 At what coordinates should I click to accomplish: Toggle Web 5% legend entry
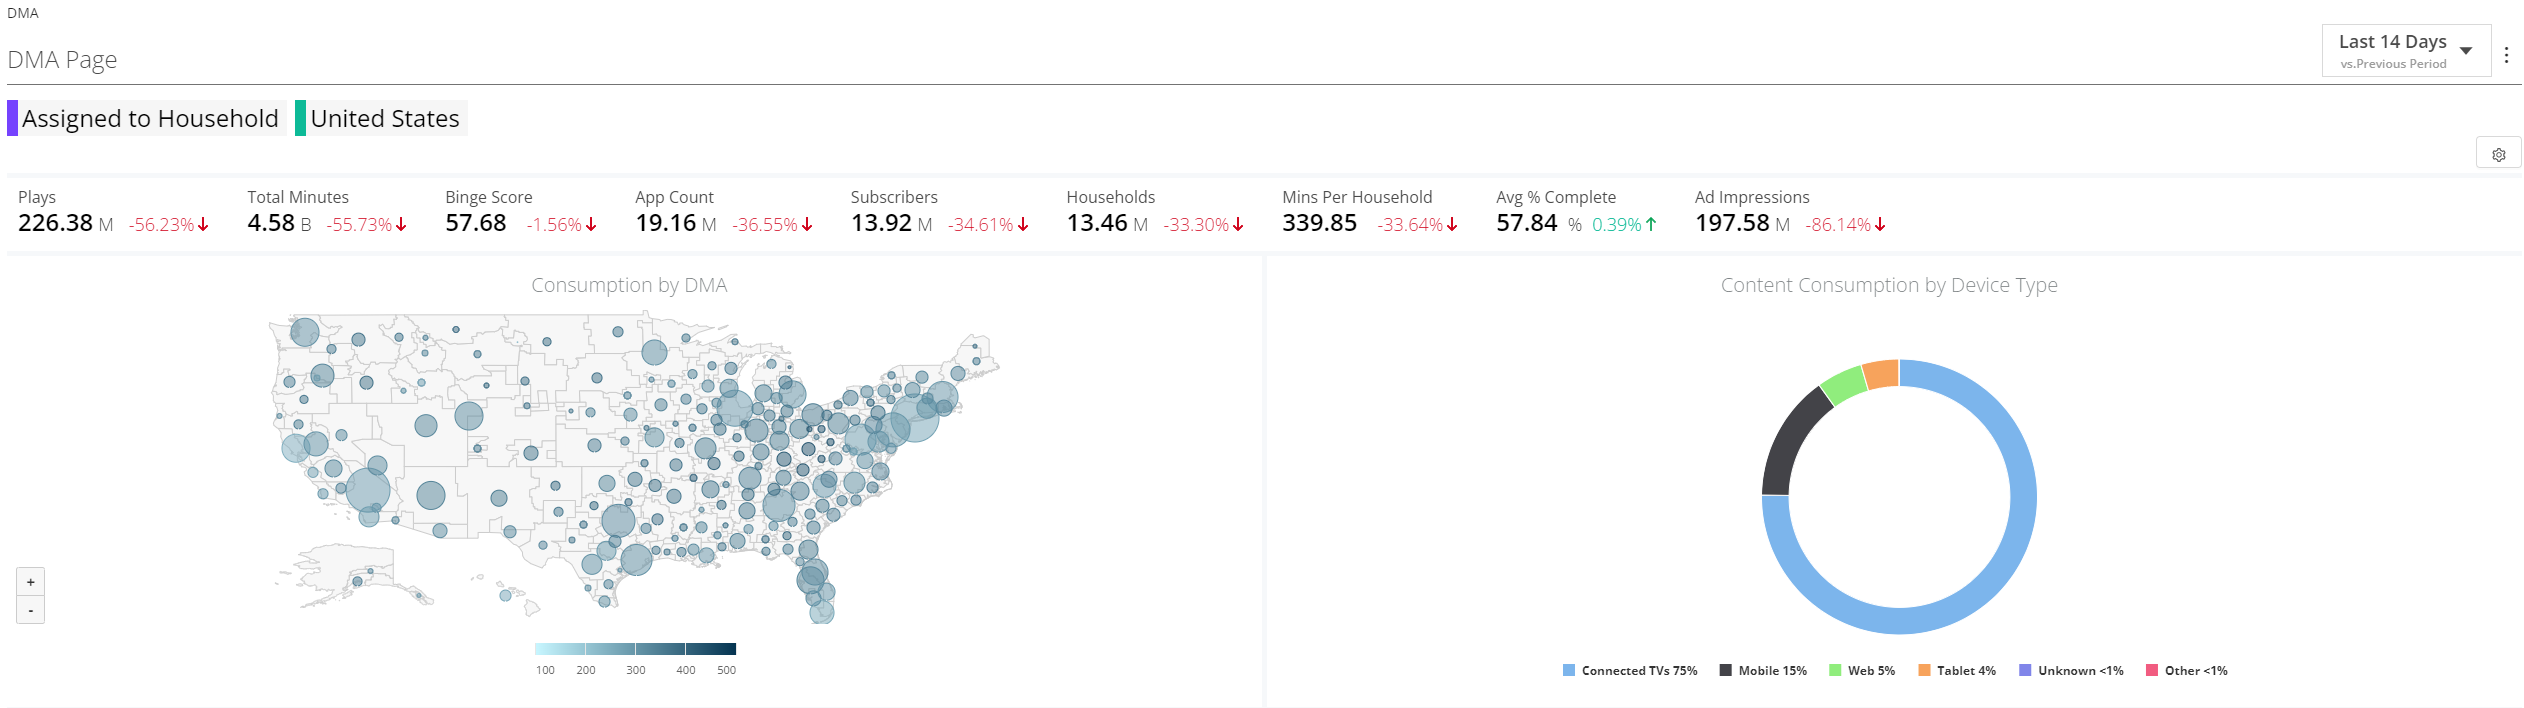click(x=1862, y=671)
